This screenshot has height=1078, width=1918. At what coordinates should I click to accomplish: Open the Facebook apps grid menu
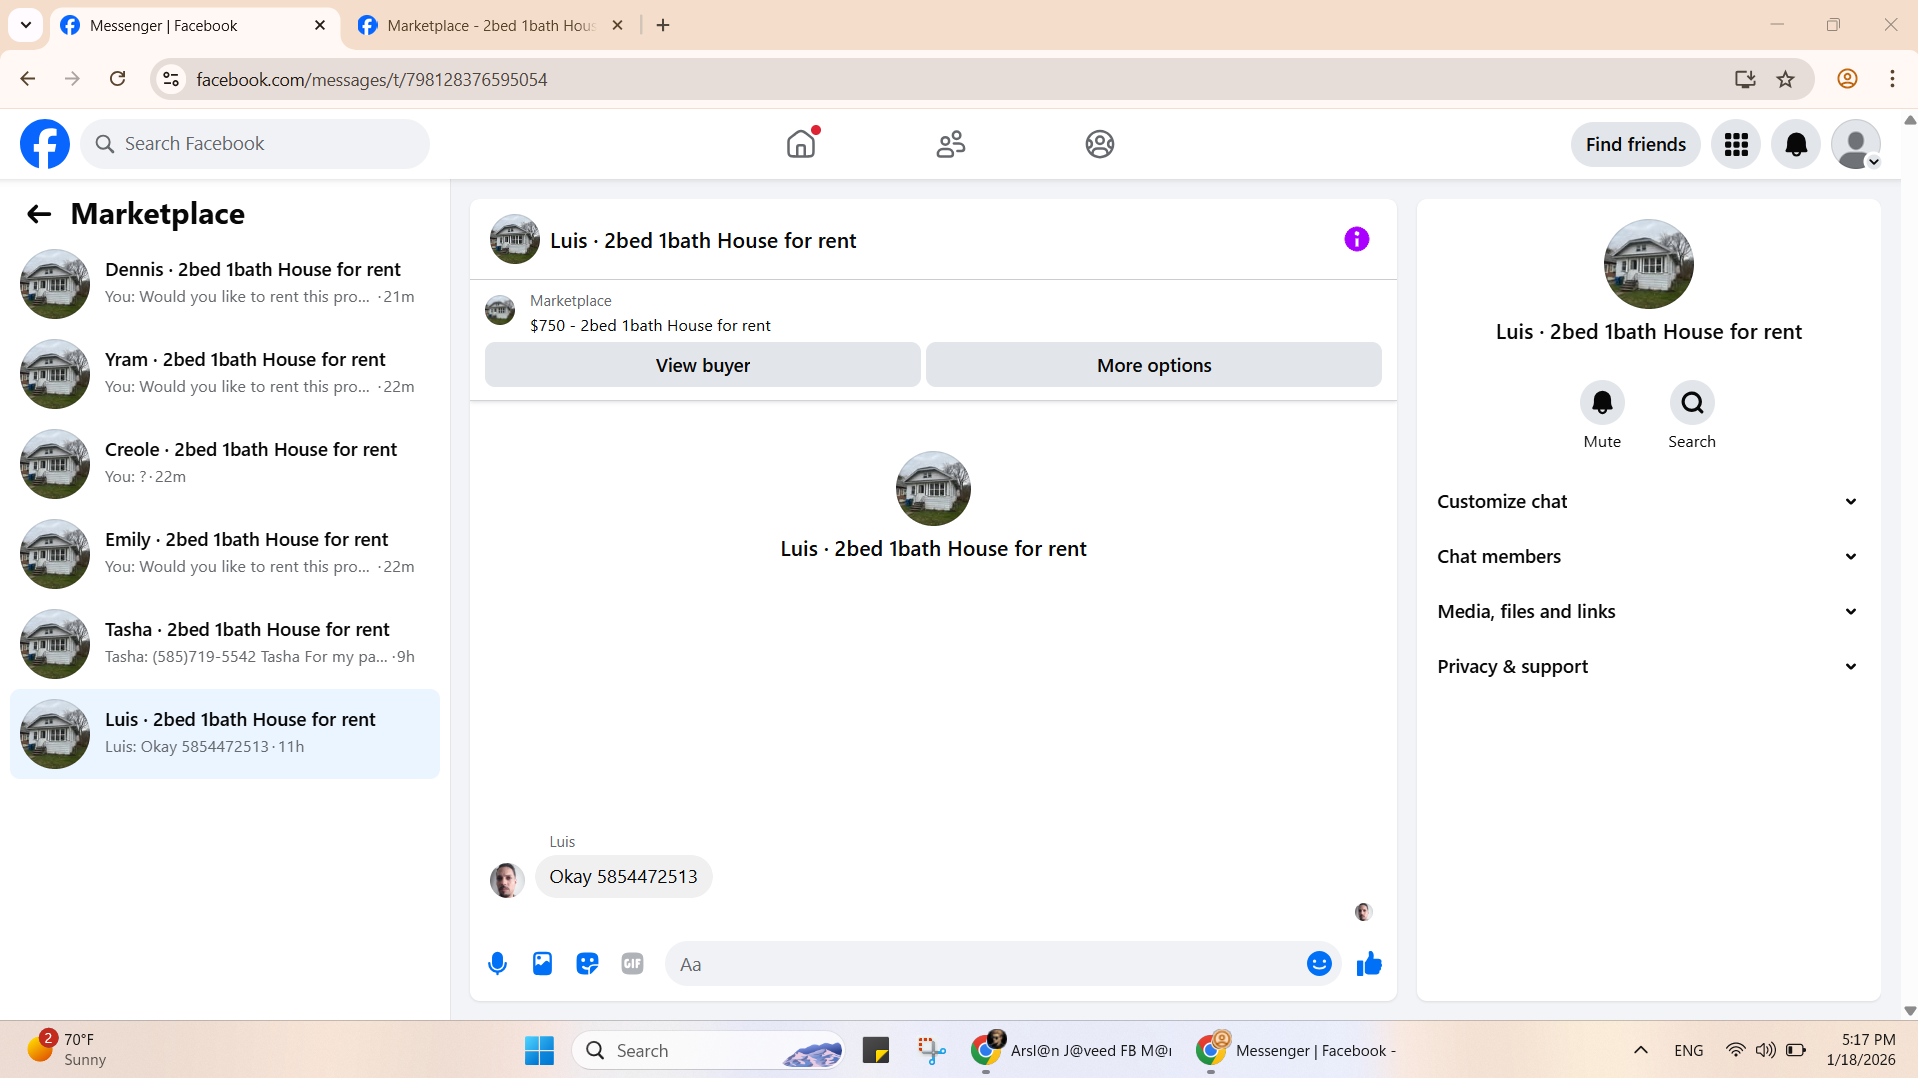[1736, 144]
